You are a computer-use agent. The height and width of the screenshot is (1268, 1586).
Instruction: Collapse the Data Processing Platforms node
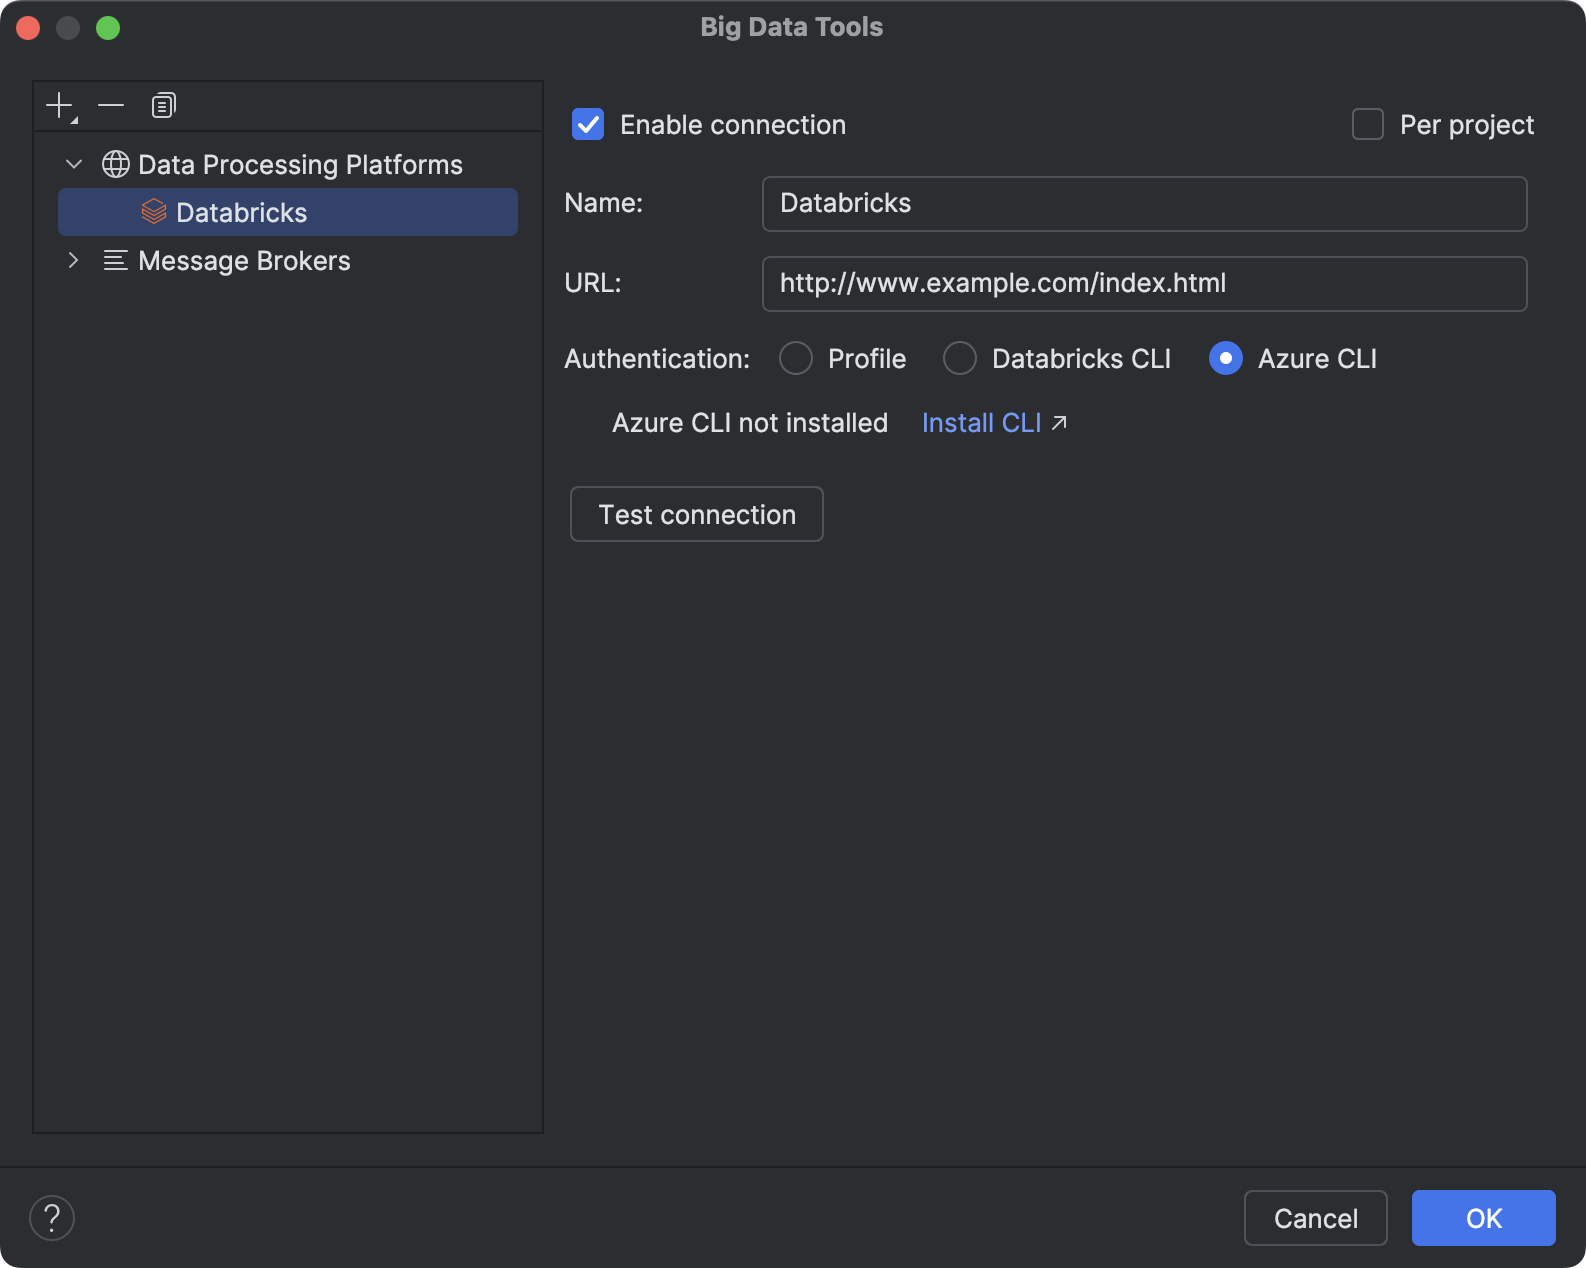(x=74, y=164)
